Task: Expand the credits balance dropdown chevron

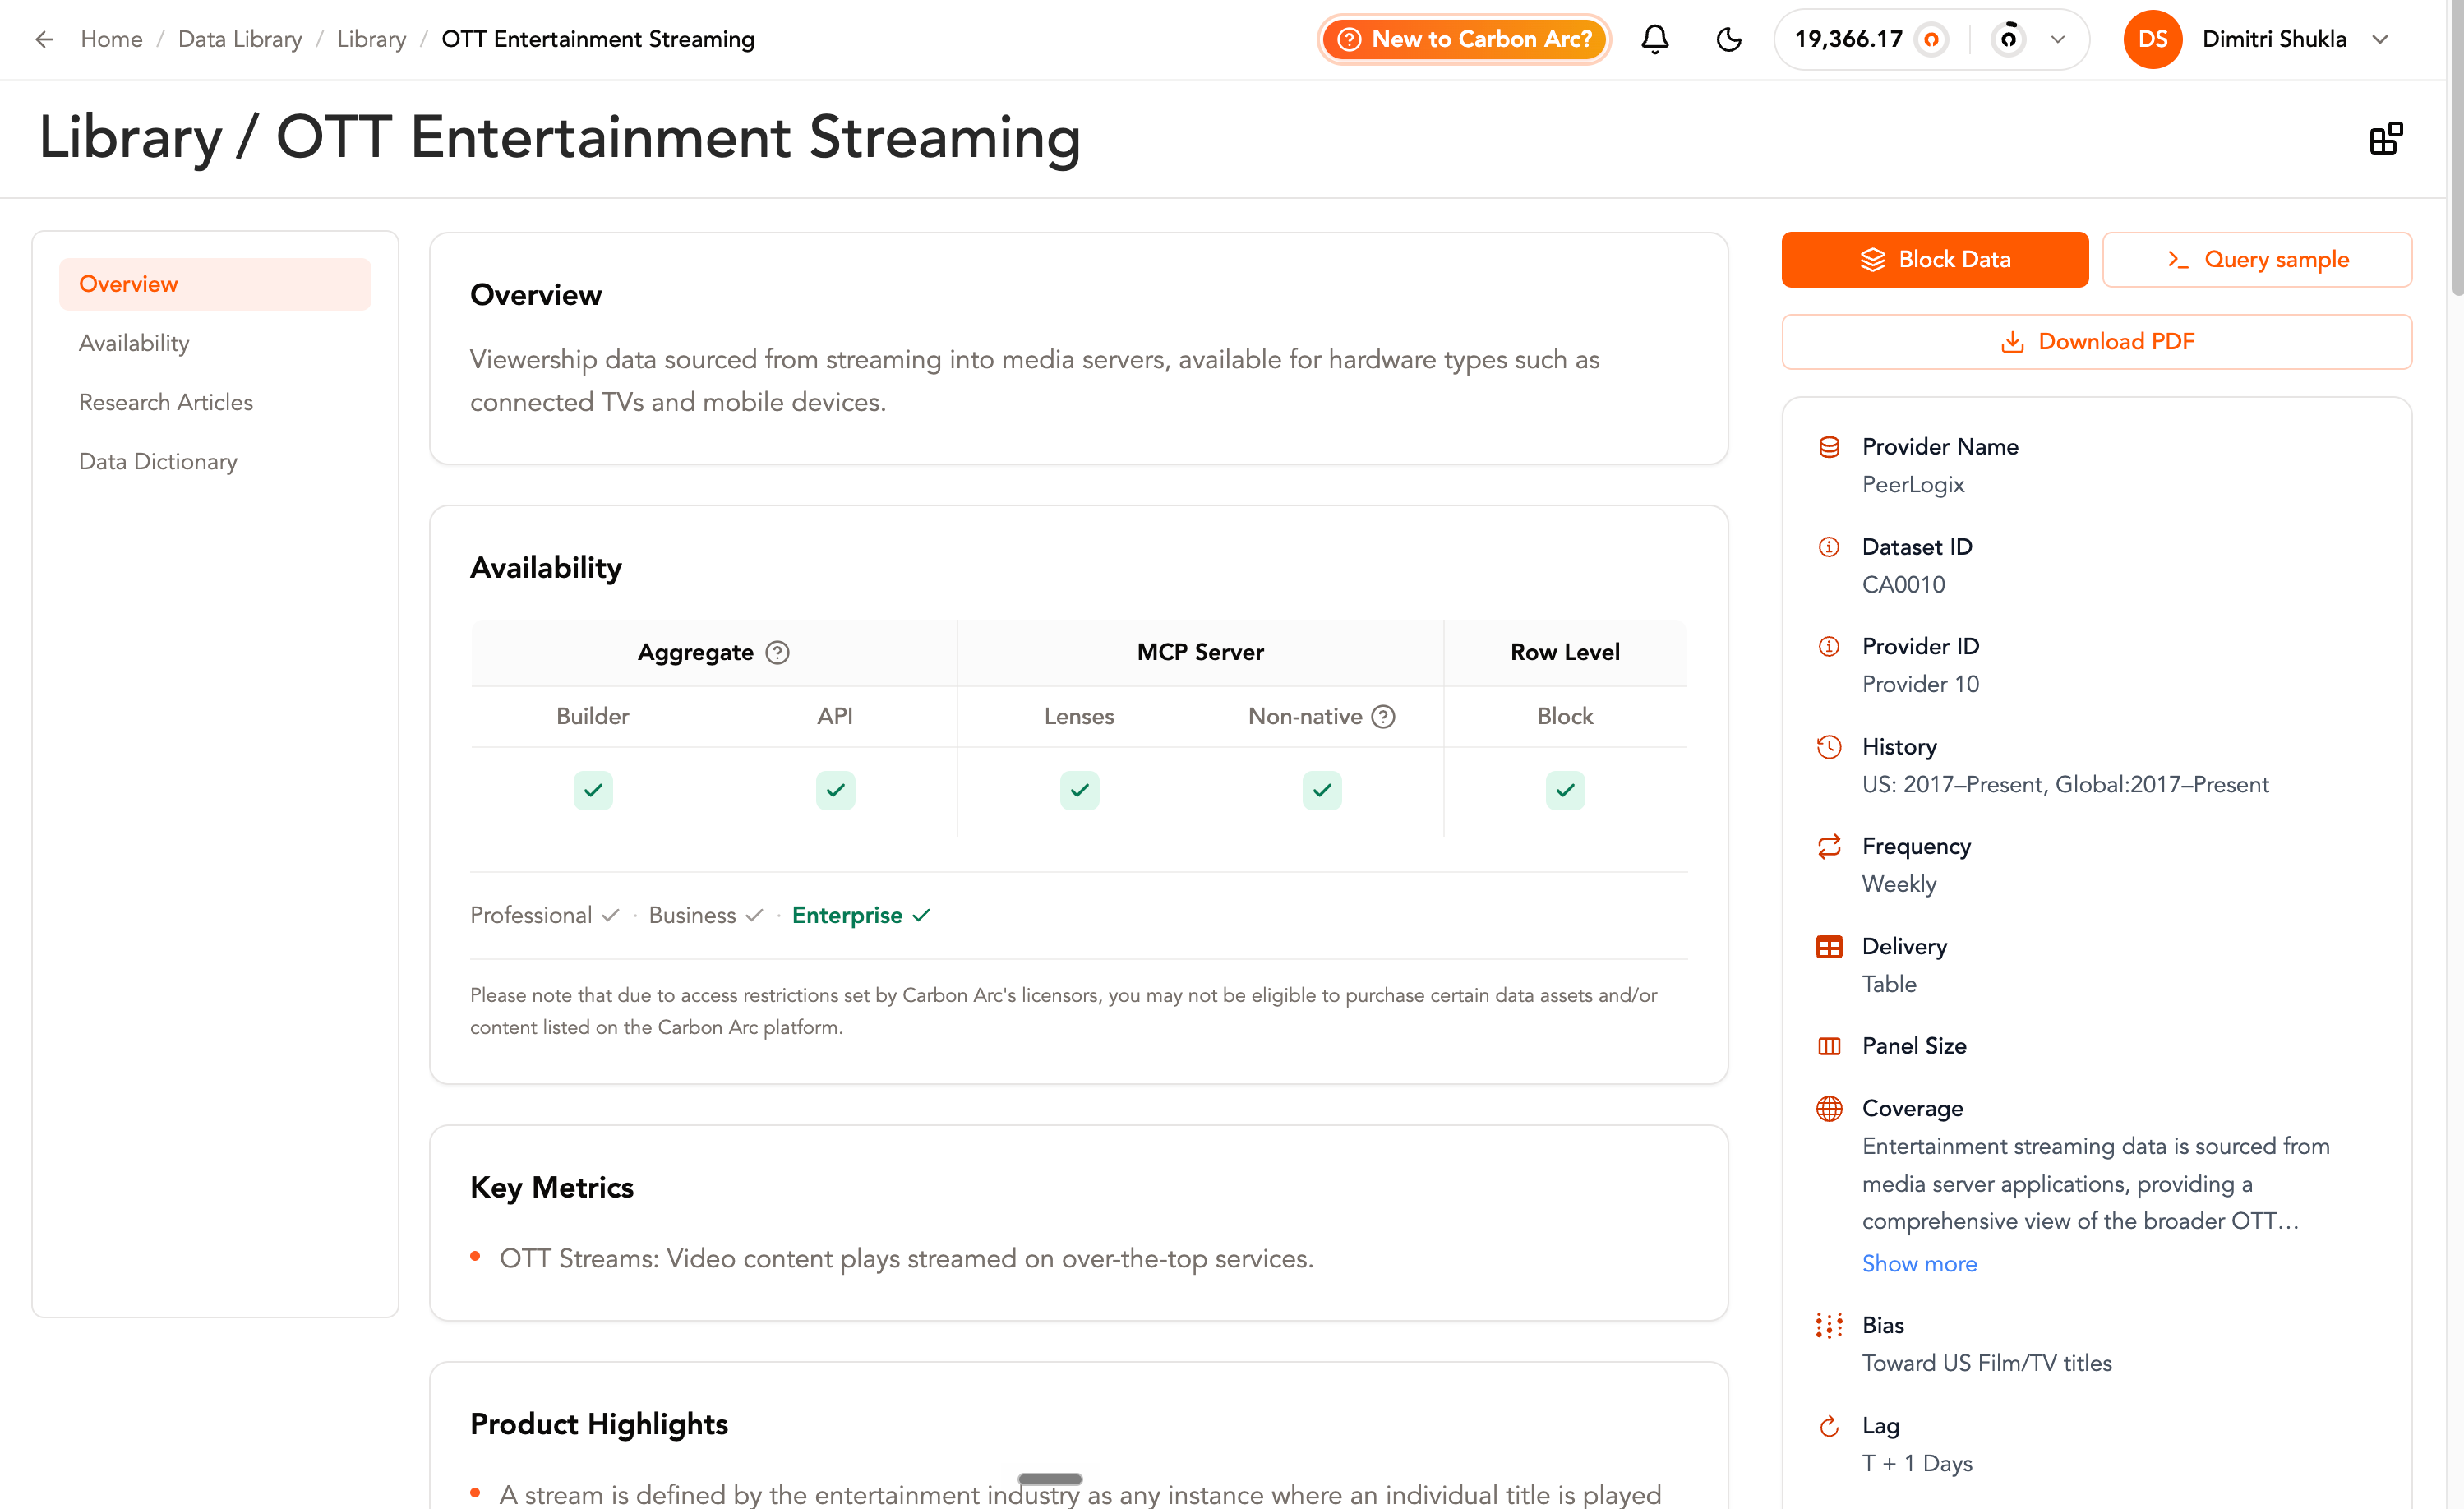Action: point(2058,39)
